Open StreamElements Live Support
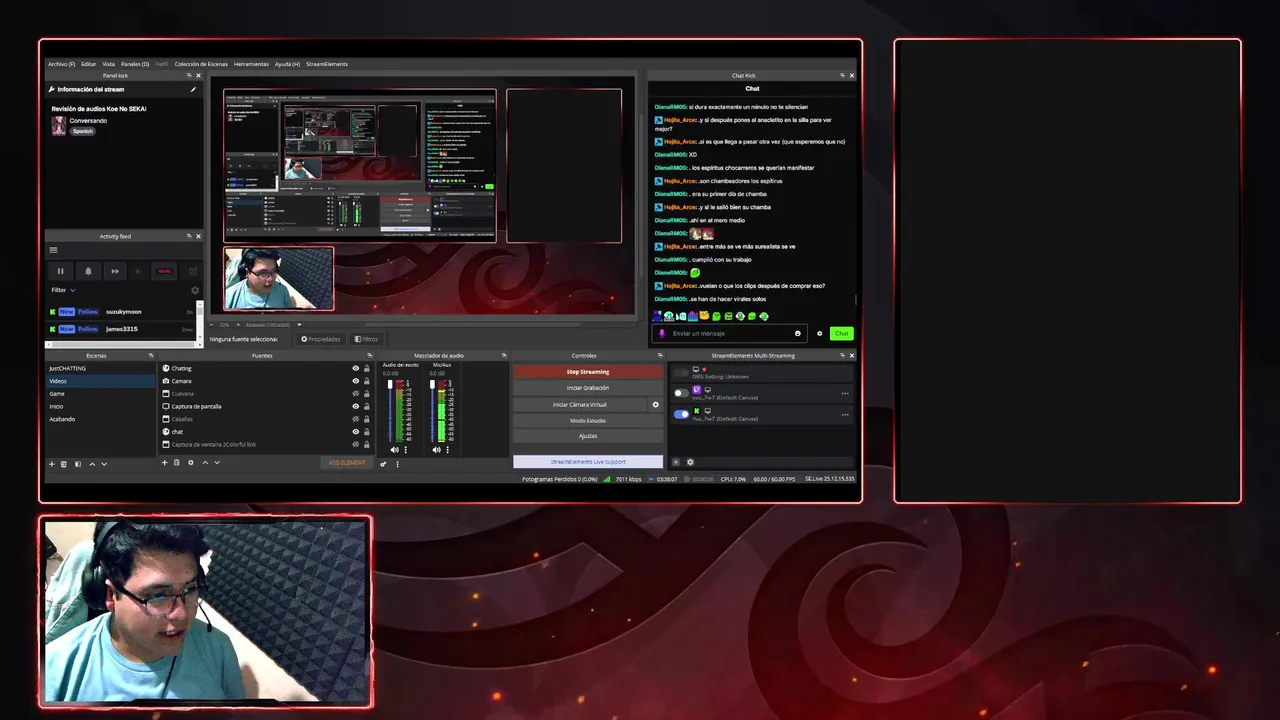 click(x=588, y=462)
